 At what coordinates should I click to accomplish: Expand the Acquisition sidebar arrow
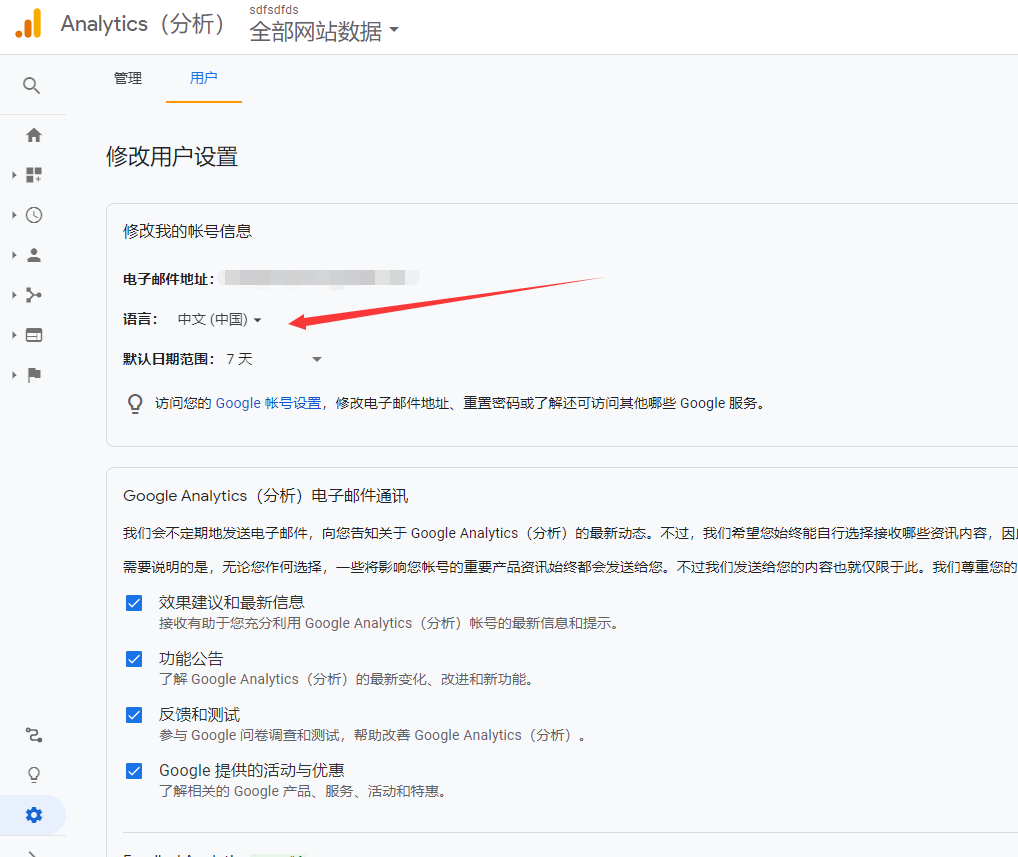(x=14, y=294)
